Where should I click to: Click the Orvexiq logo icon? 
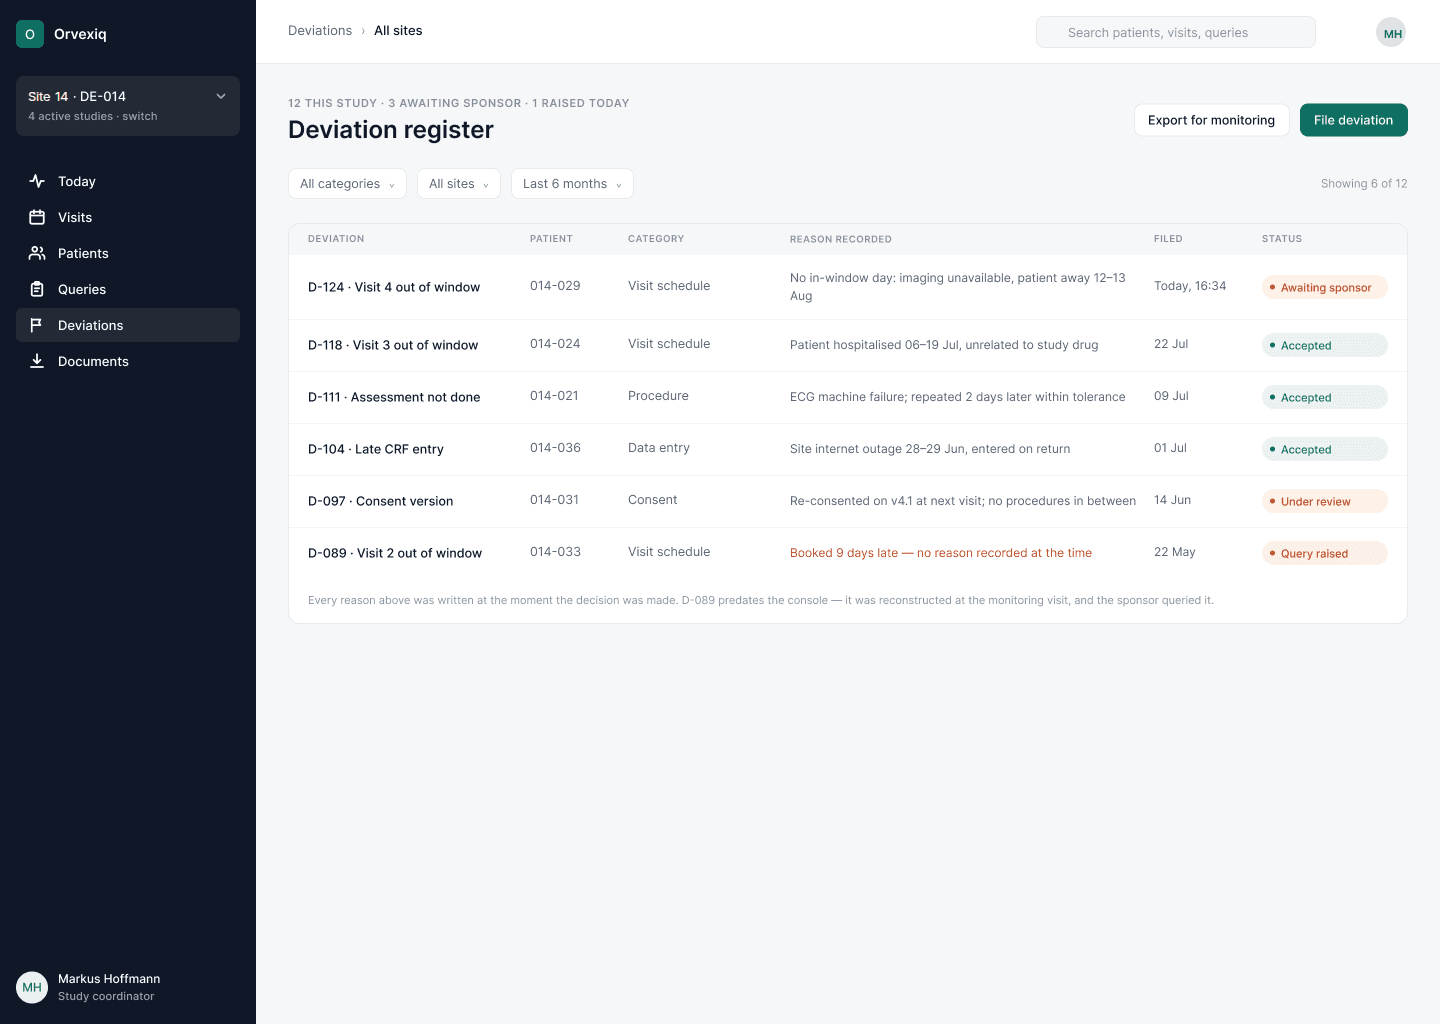(x=30, y=34)
